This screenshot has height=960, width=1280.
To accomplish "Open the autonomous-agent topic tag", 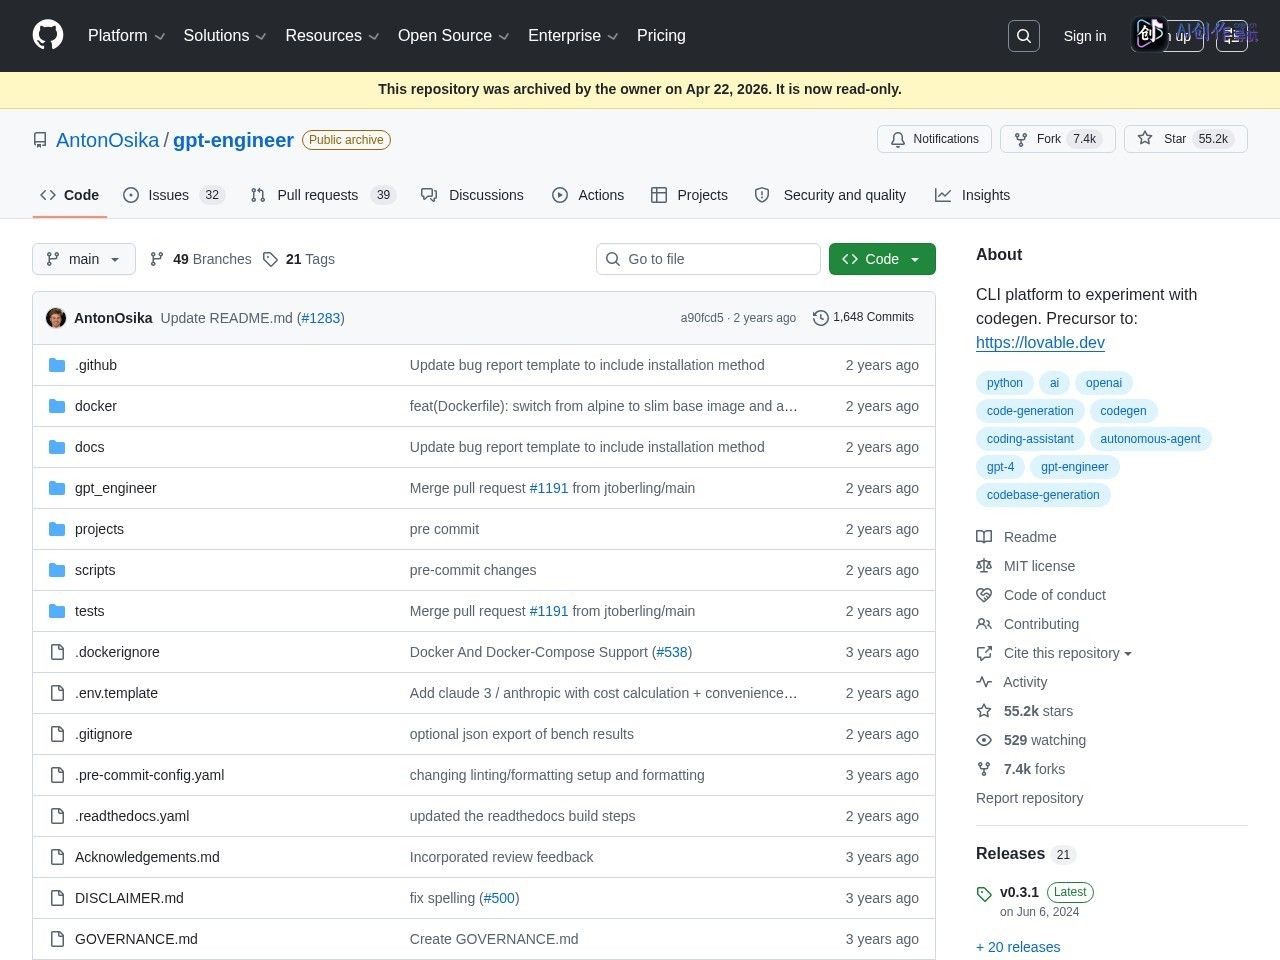I will click(1150, 439).
